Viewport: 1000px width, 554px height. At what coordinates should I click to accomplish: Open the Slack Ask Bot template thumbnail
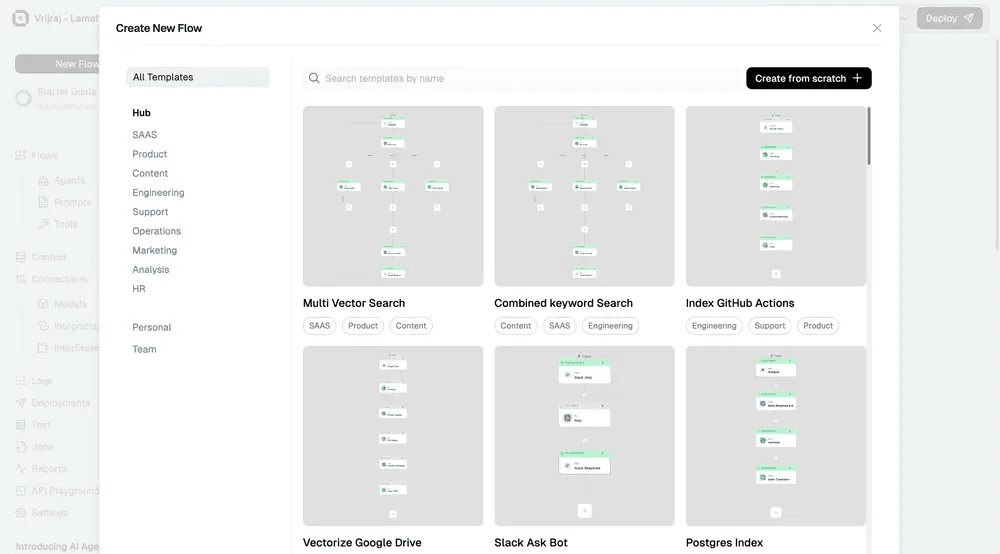click(584, 436)
